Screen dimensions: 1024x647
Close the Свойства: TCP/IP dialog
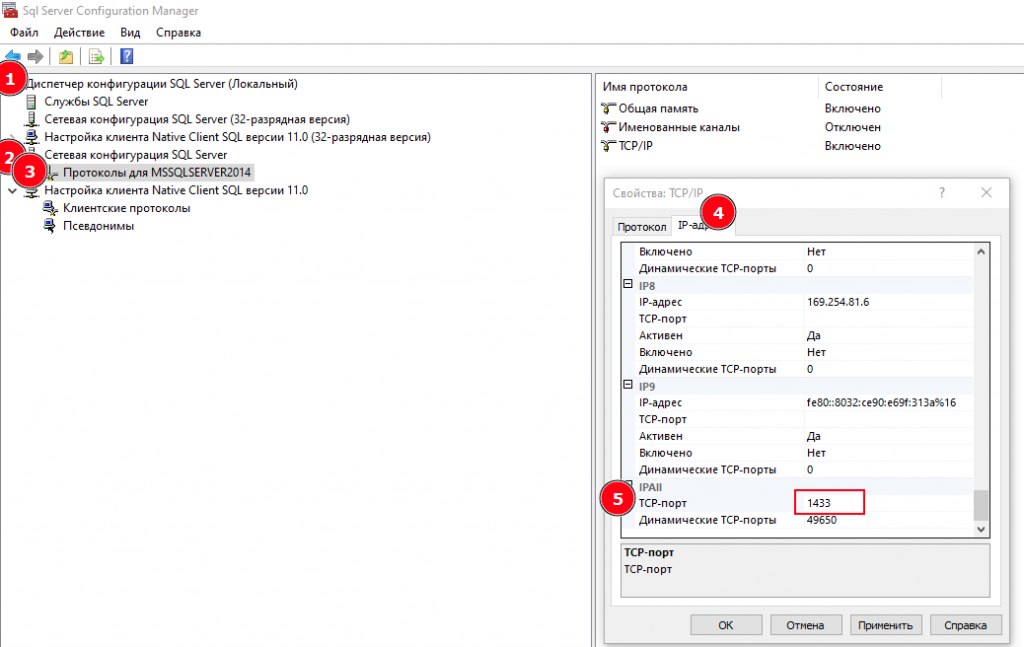pyautogui.click(x=986, y=193)
